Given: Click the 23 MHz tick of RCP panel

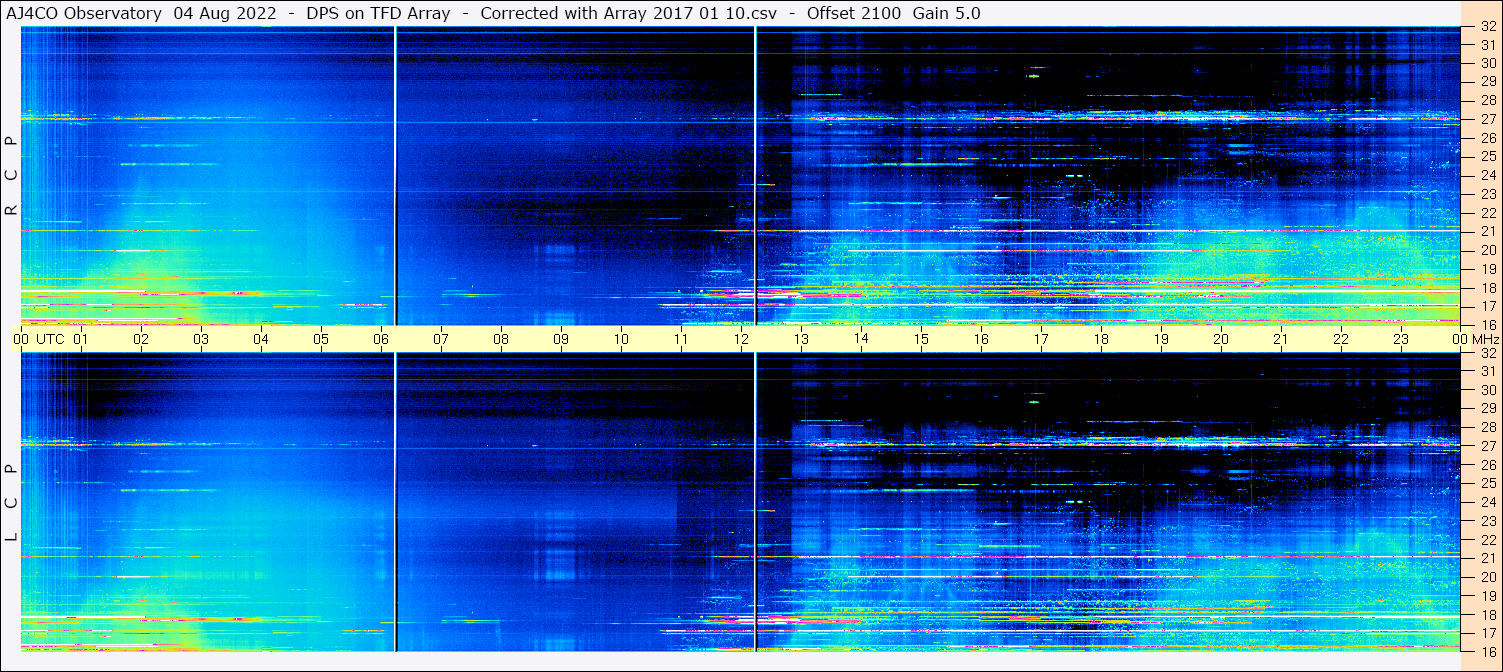Looking at the screenshot, I should (1488, 194).
